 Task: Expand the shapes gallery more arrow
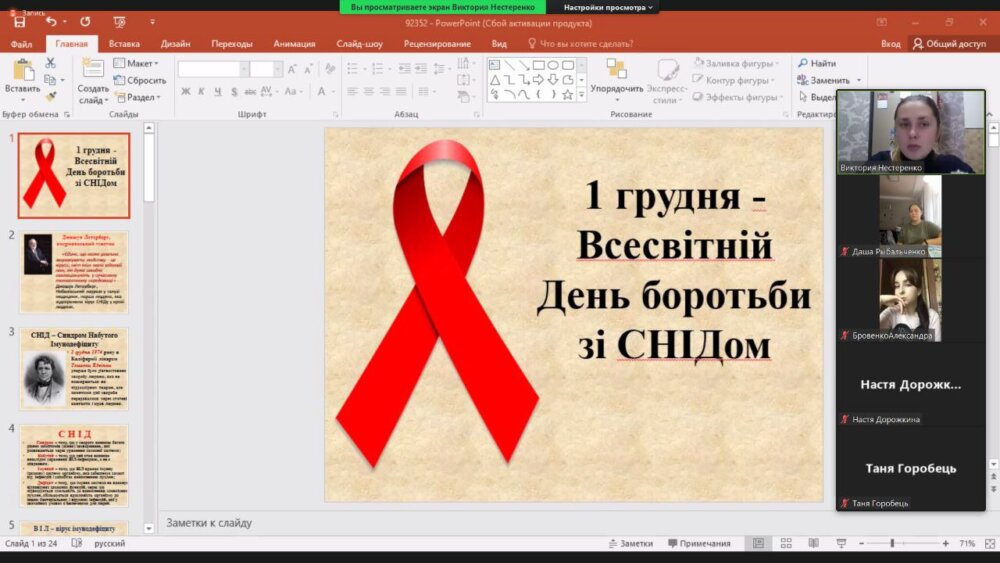(x=581, y=94)
